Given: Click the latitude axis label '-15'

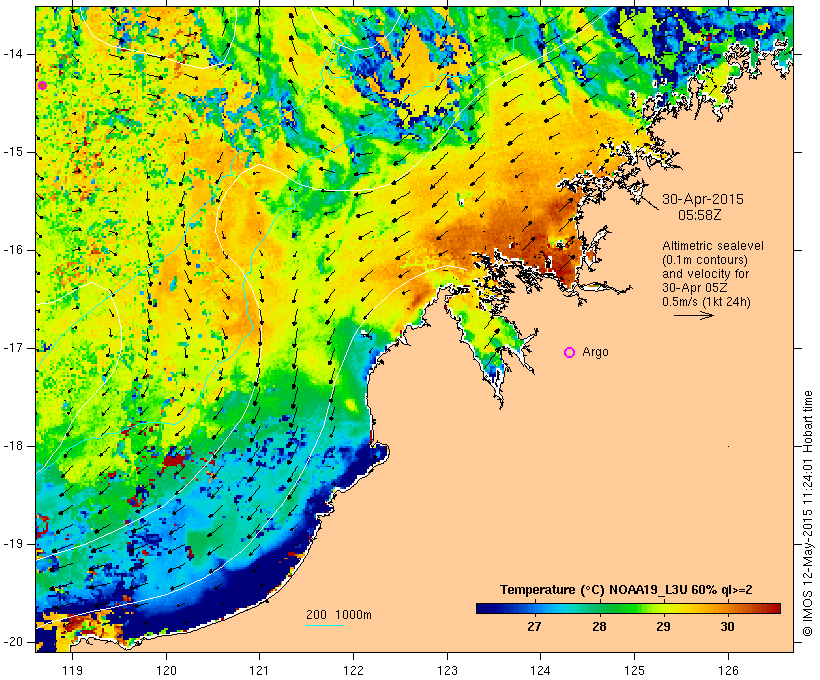Looking at the screenshot, I should pyautogui.click(x=12, y=152).
